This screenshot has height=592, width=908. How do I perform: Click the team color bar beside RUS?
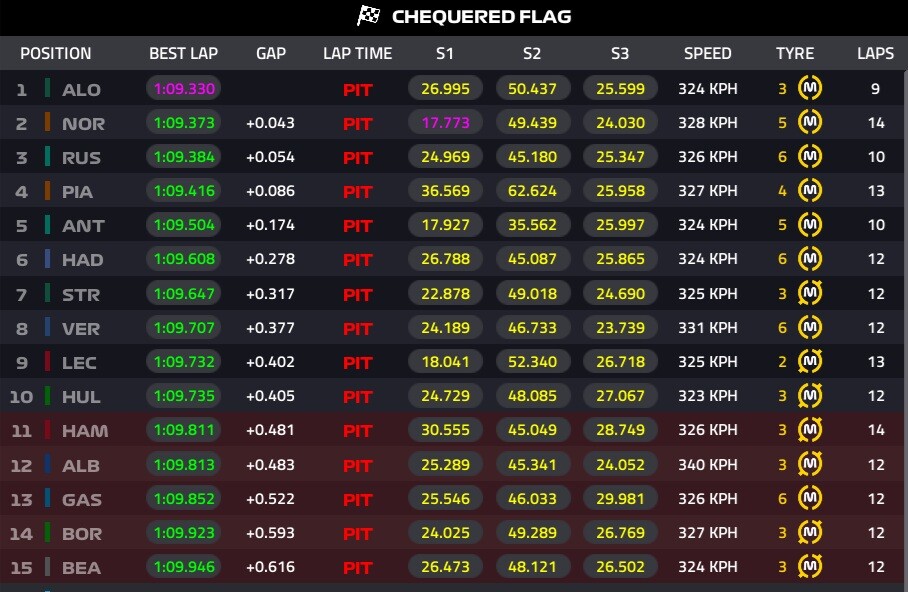coord(47,157)
